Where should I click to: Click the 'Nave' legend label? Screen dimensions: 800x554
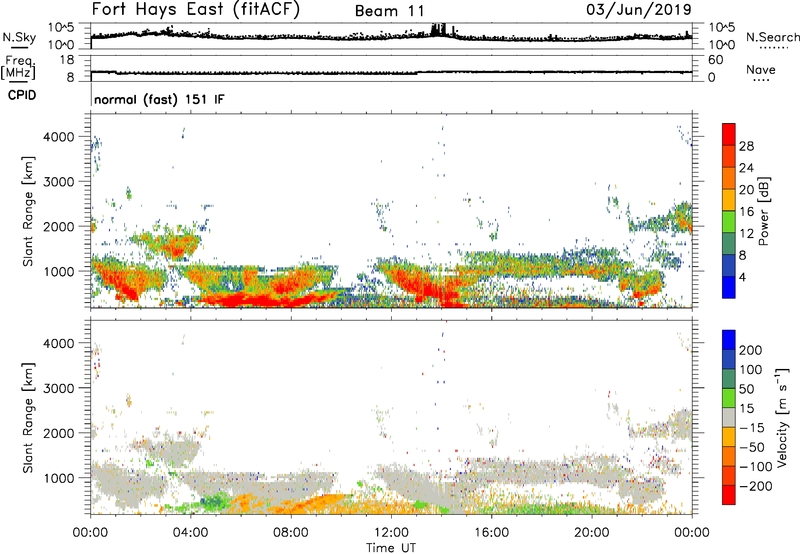click(760, 69)
